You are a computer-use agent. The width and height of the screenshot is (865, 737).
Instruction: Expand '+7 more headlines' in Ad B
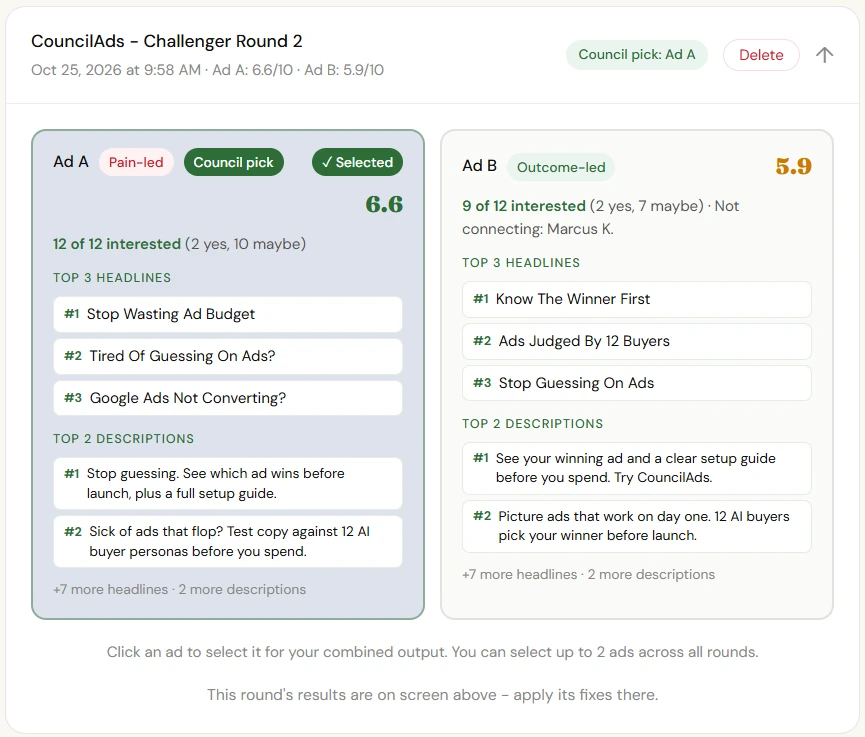click(519, 574)
